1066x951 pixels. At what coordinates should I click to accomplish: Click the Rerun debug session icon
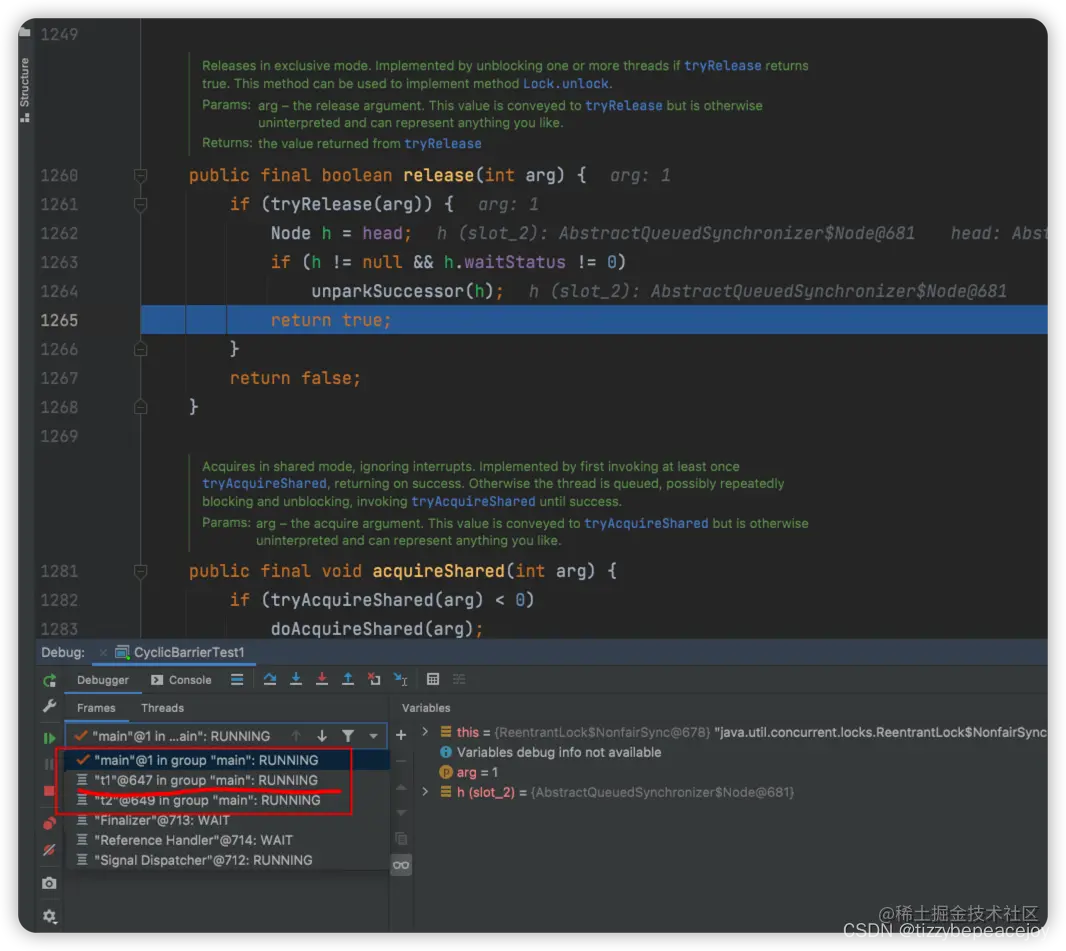49,680
